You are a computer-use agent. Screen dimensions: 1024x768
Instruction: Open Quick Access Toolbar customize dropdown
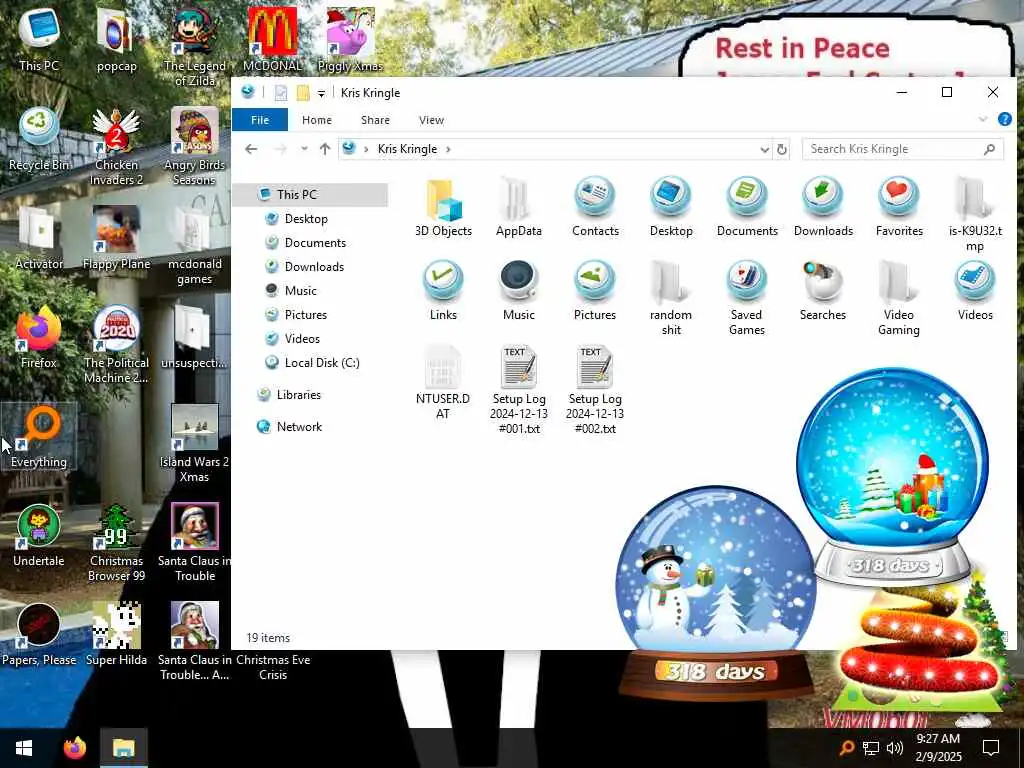[x=321, y=93]
